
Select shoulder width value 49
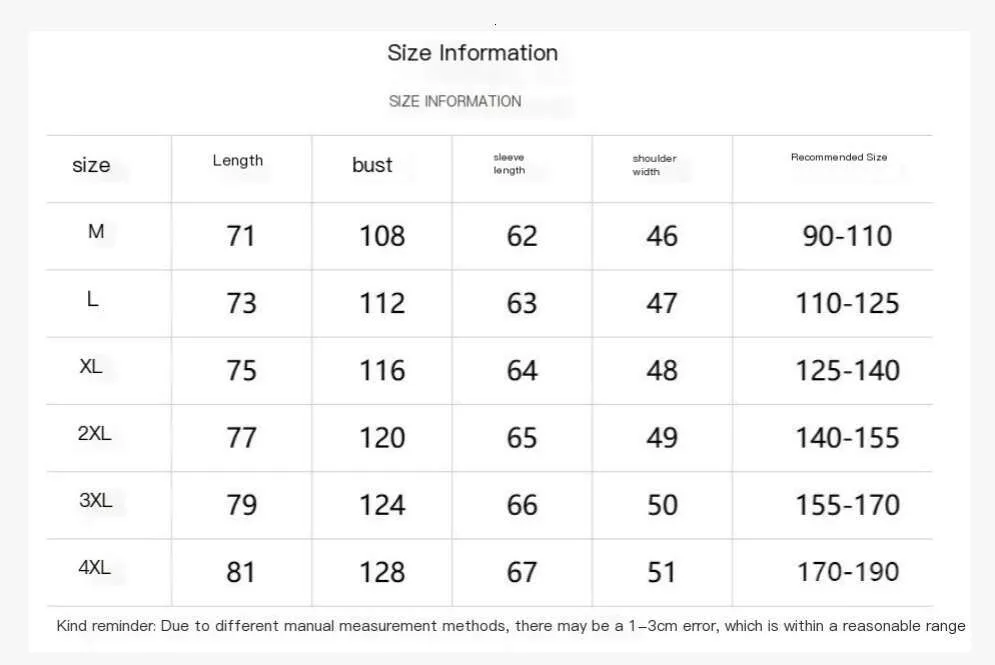pos(662,438)
